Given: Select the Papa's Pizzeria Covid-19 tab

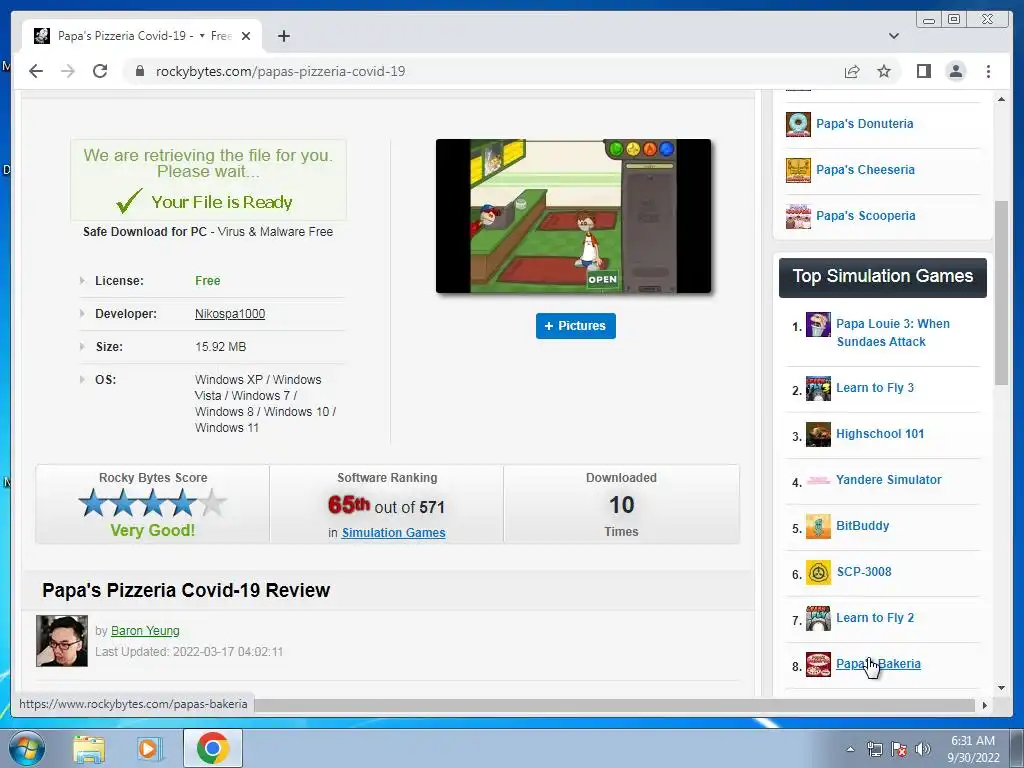Looking at the screenshot, I should (x=142, y=36).
